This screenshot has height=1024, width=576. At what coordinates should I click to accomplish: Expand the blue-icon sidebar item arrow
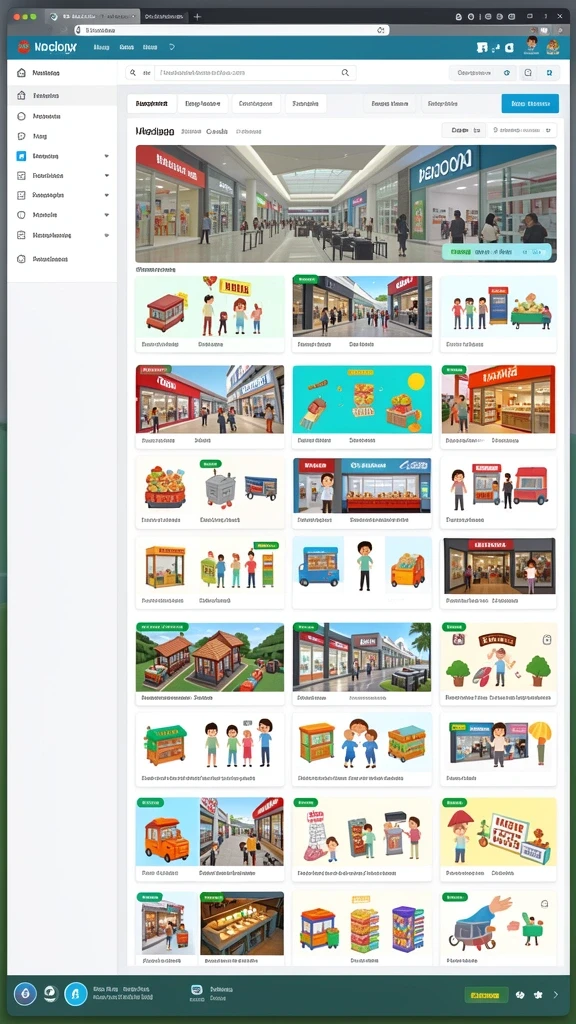pyautogui.click(x=106, y=157)
